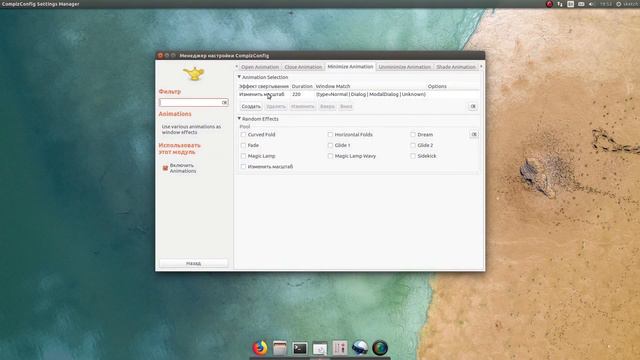Select the Minimize Animation tab

pyautogui.click(x=350, y=67)
